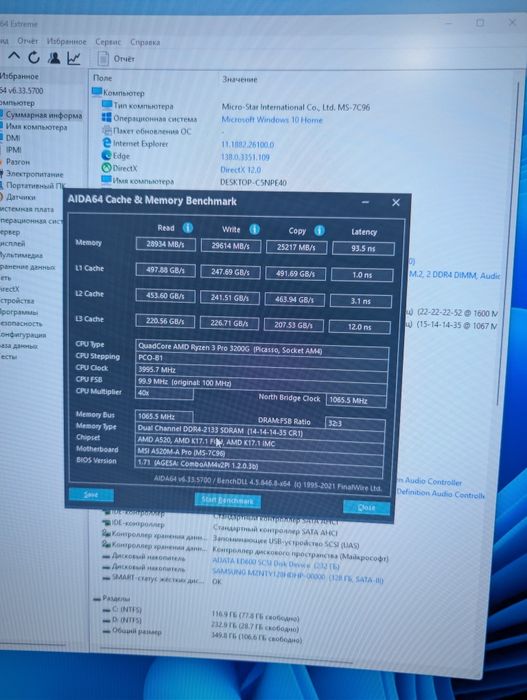The image size is (527, 700).
Task: Click the Edge browser row icon
Action: [x=106, y=155]
